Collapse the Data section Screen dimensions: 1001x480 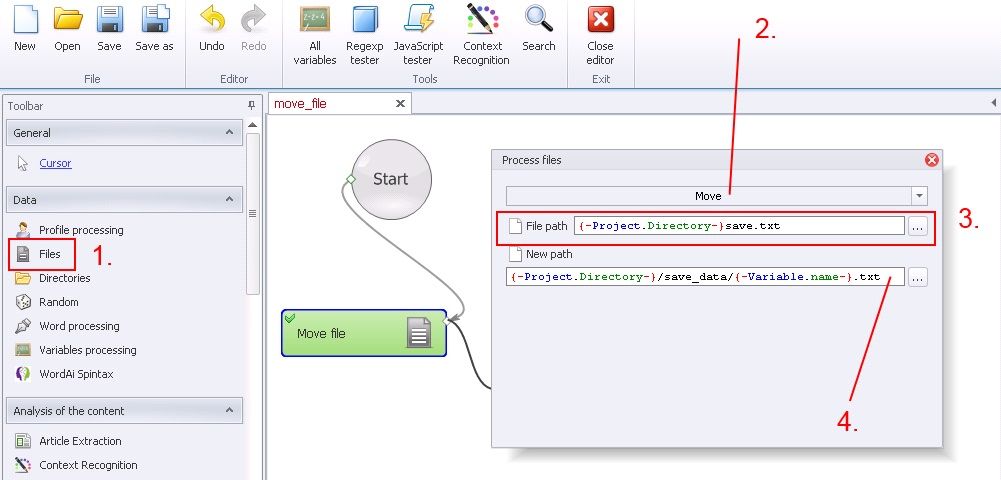click(229, 200)
